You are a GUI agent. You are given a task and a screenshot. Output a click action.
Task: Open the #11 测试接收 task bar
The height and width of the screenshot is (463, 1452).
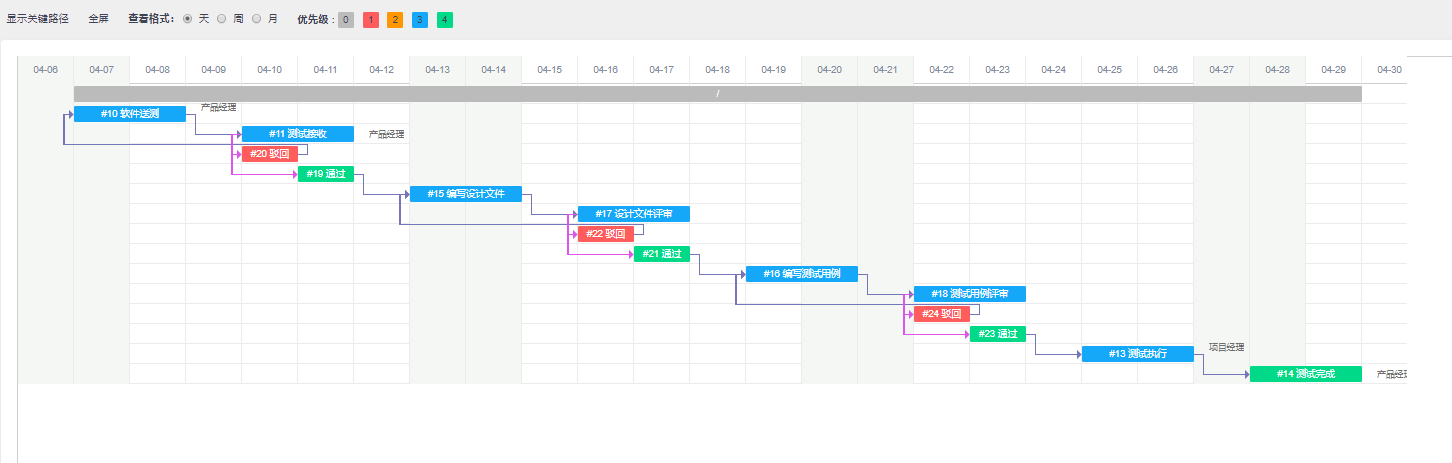298,134
